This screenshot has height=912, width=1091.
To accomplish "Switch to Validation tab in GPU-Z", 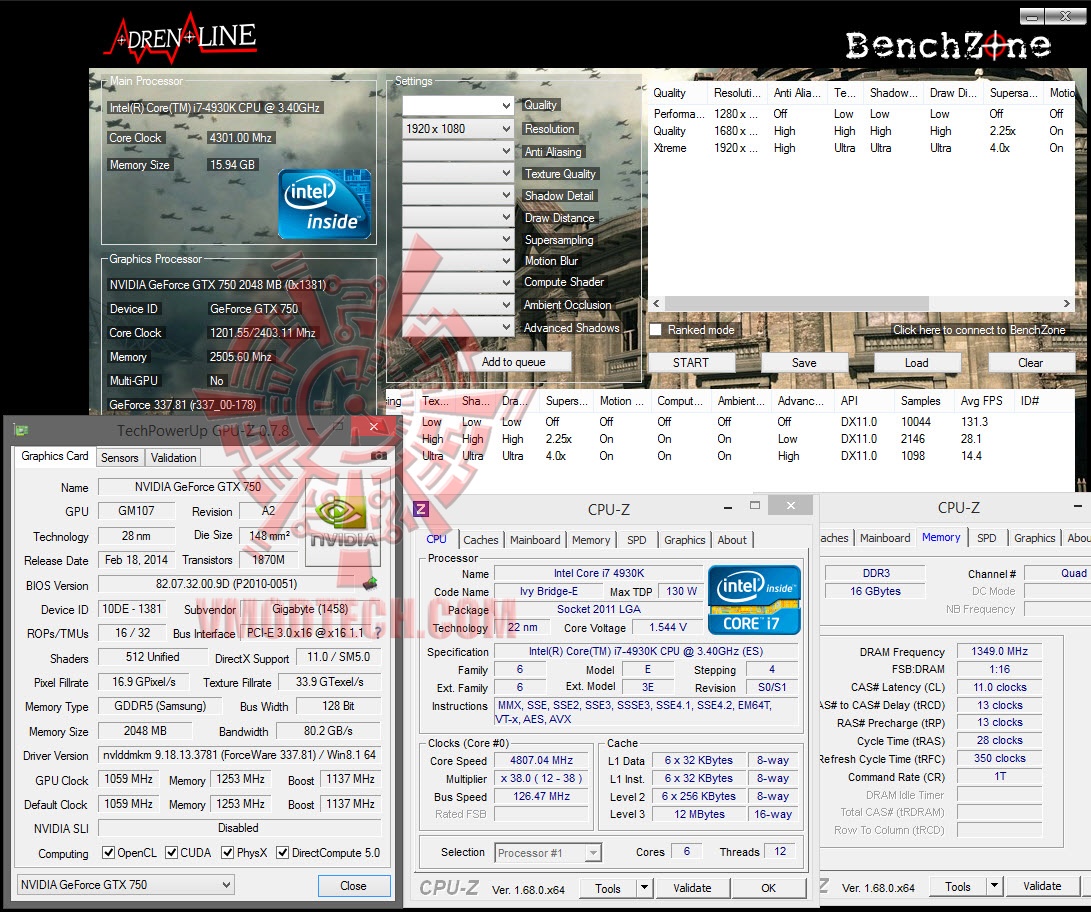I will [x=173, y=457].
